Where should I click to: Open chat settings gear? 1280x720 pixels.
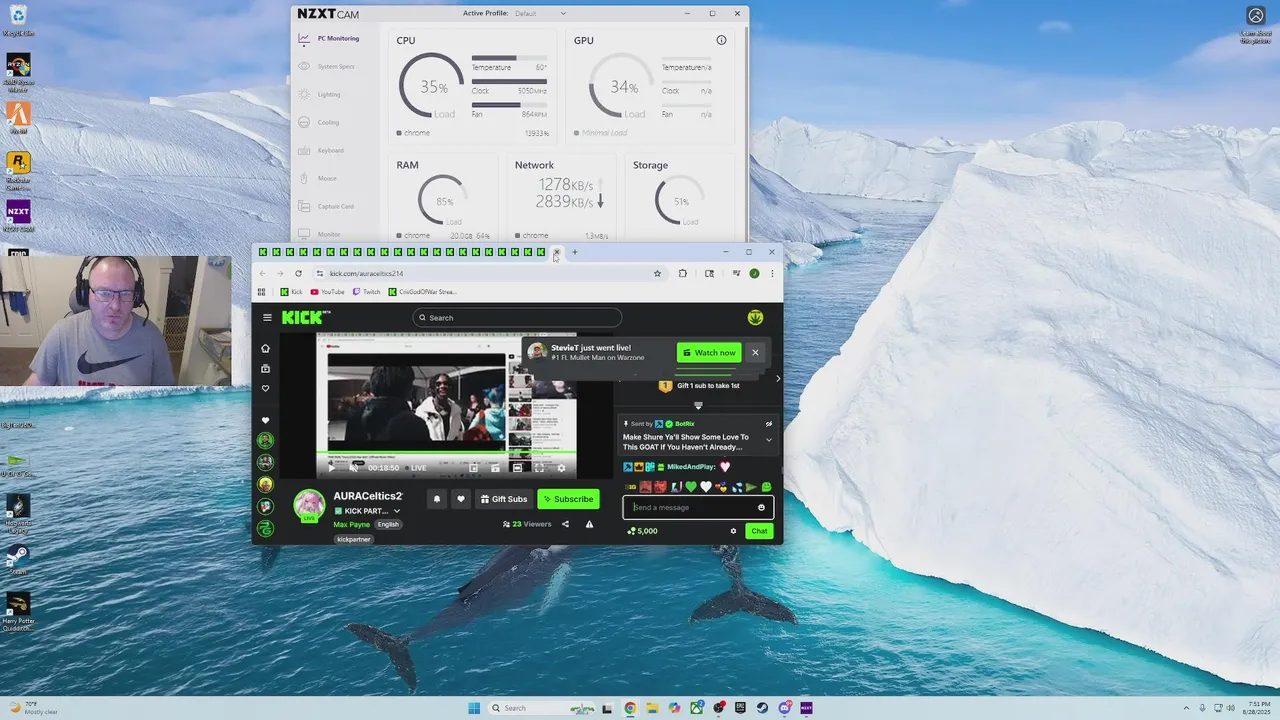tap(733, 531)
